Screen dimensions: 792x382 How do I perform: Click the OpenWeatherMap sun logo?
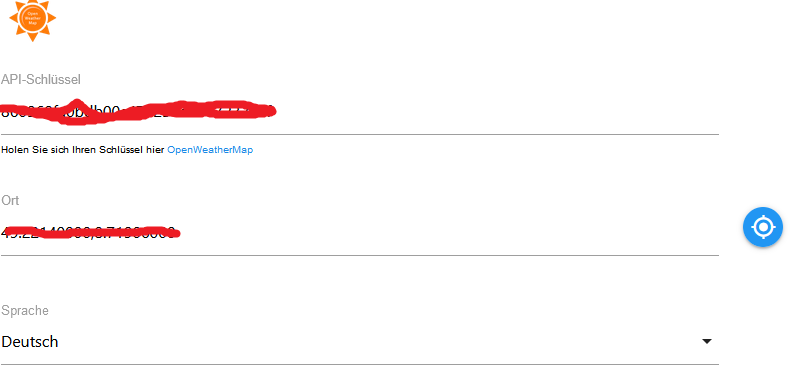32,20
